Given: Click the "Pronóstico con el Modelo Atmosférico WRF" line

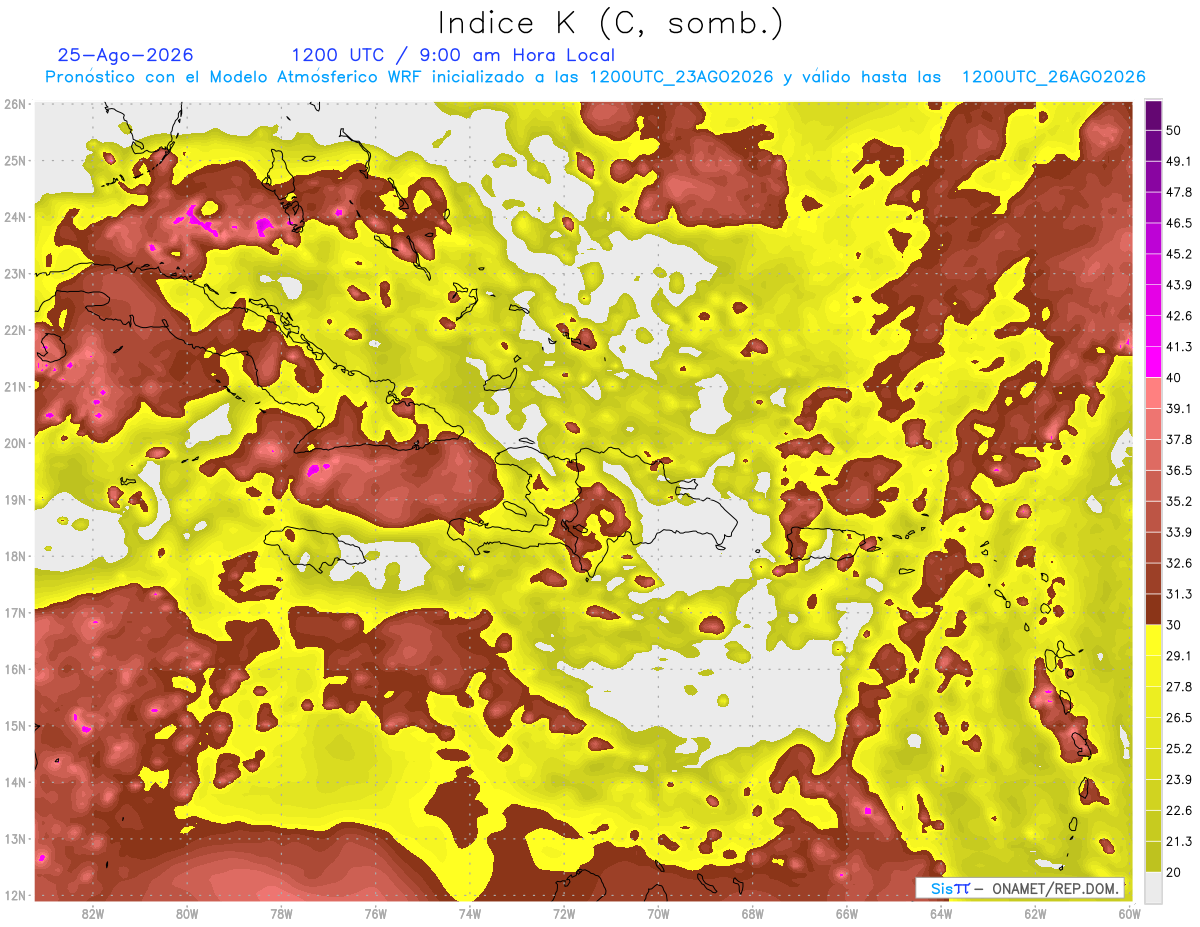Looking at the screenshot, I should pyautogui.click(x=595, y=77).
